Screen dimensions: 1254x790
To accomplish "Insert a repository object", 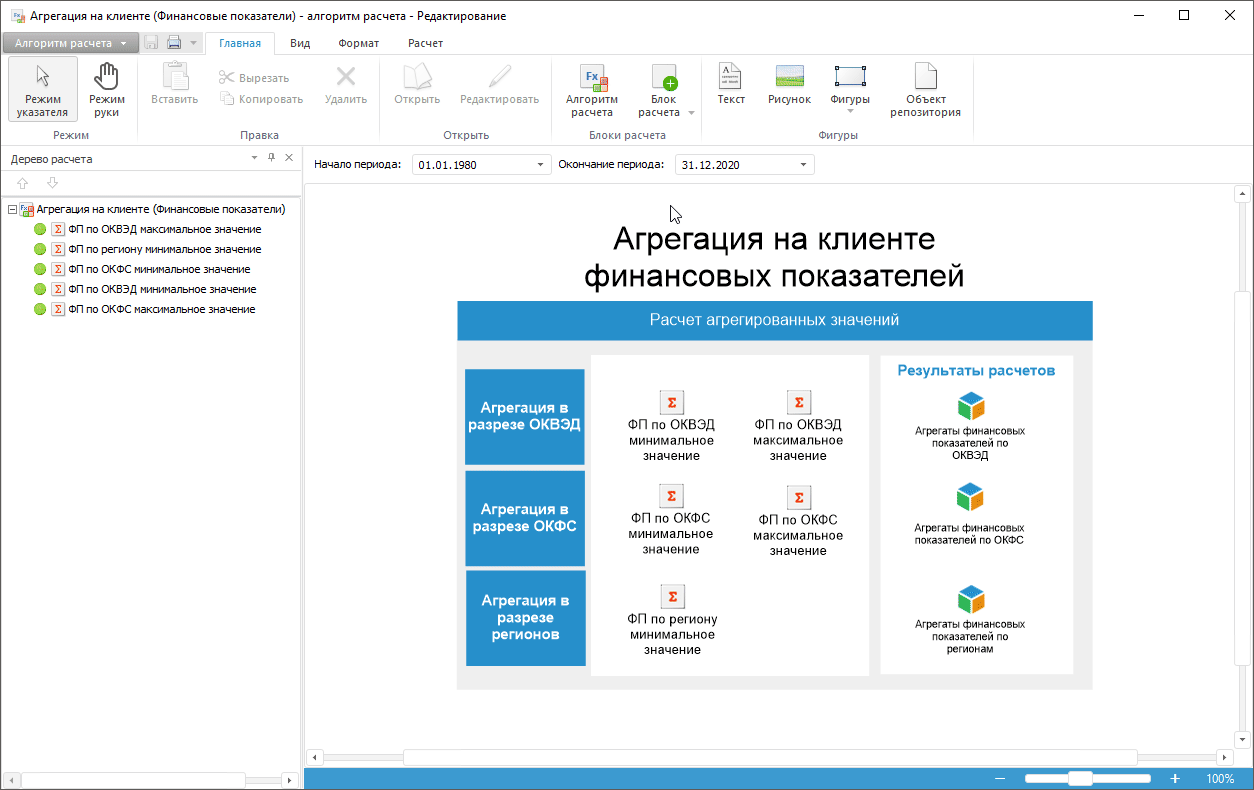I will click(x=925, y=88).
